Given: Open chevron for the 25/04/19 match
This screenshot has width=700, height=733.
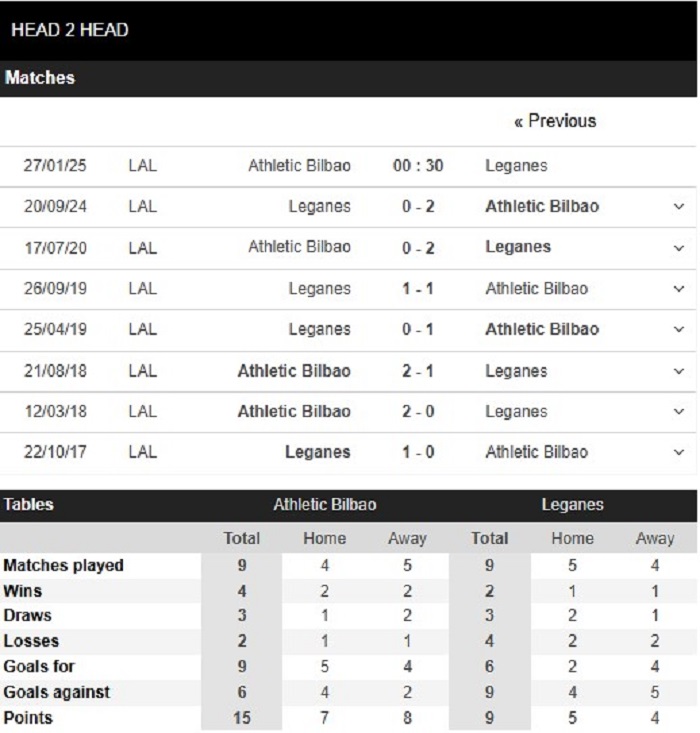Looking at the screenshot, I should pyautogui.click(x=678, y=329).
